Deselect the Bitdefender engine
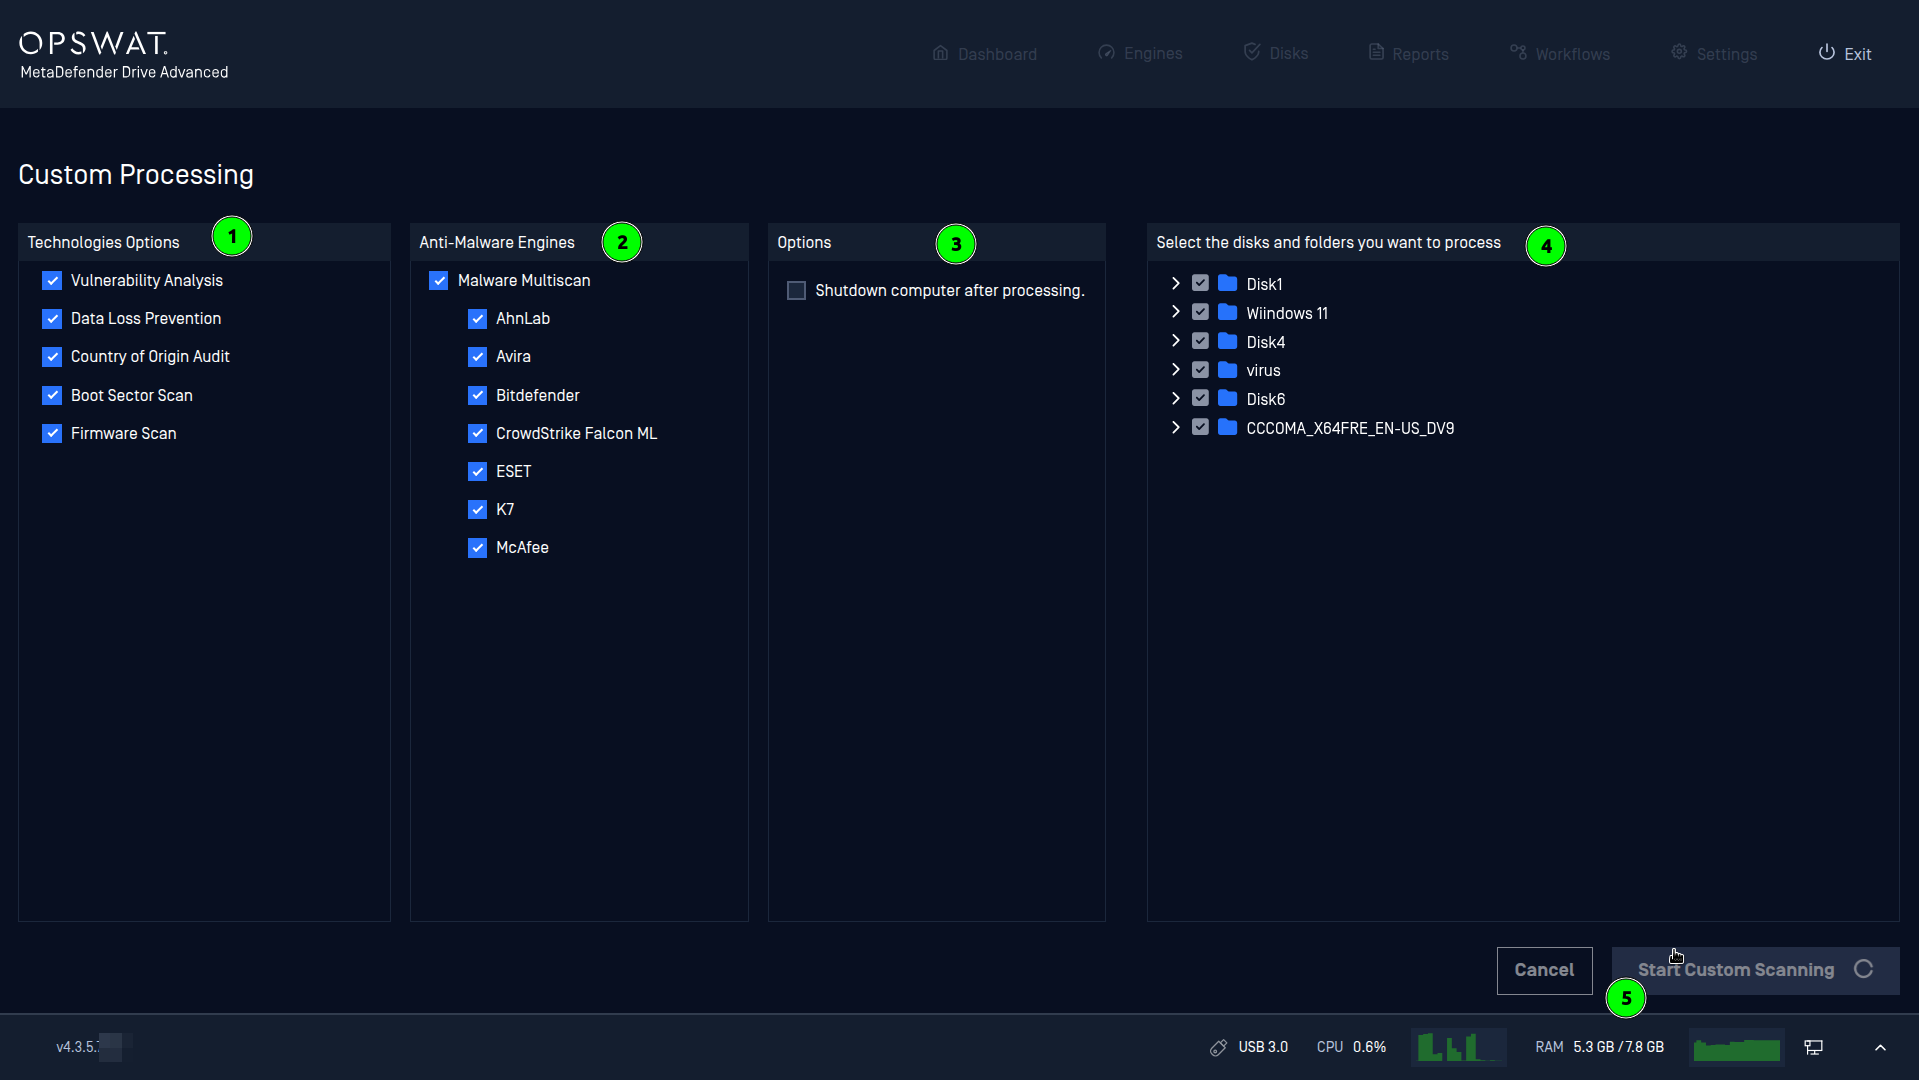 click(x=477, y=396)
